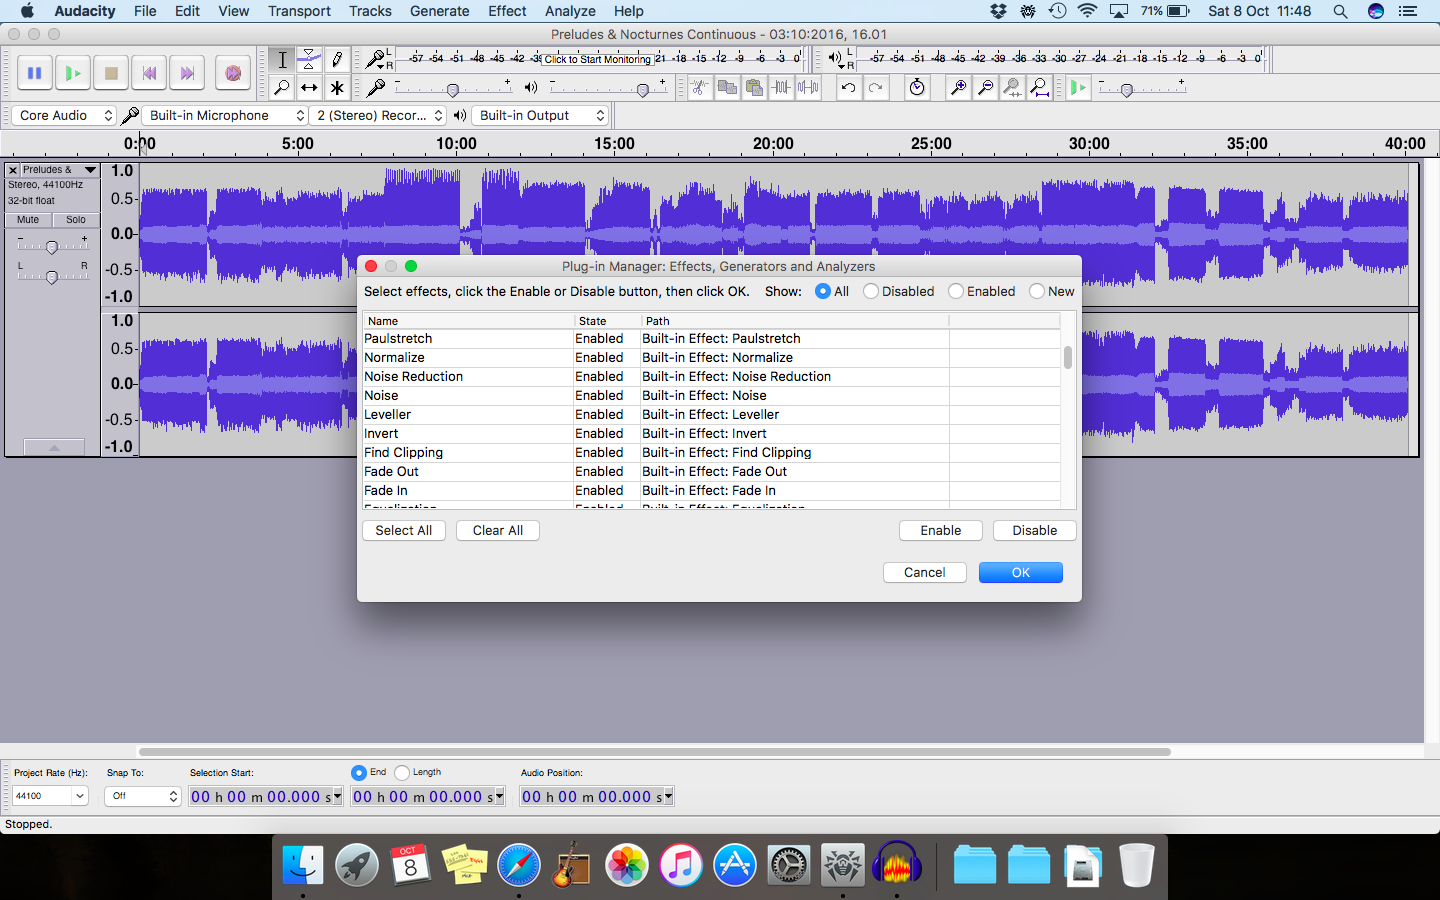
Task: Click the Clear All button
Action: (498, 531)
